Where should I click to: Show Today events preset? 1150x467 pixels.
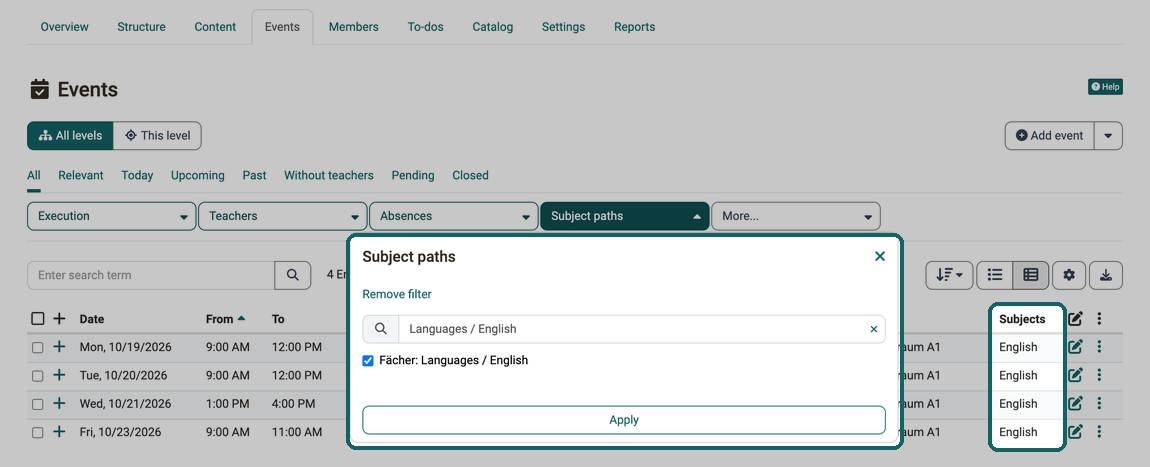(137, 175)
